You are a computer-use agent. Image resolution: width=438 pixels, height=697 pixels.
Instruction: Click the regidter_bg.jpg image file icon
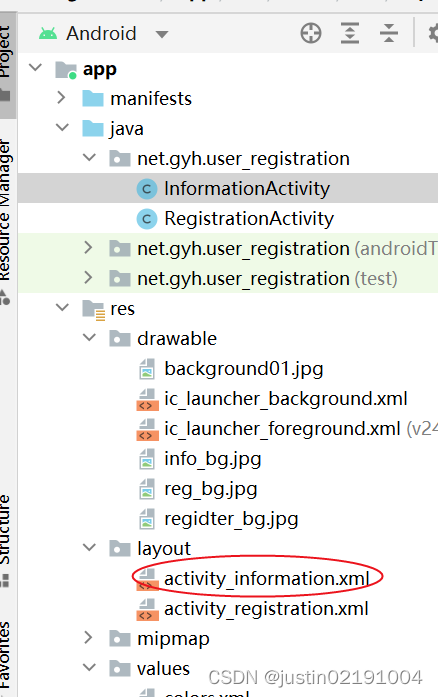(147, 519)
